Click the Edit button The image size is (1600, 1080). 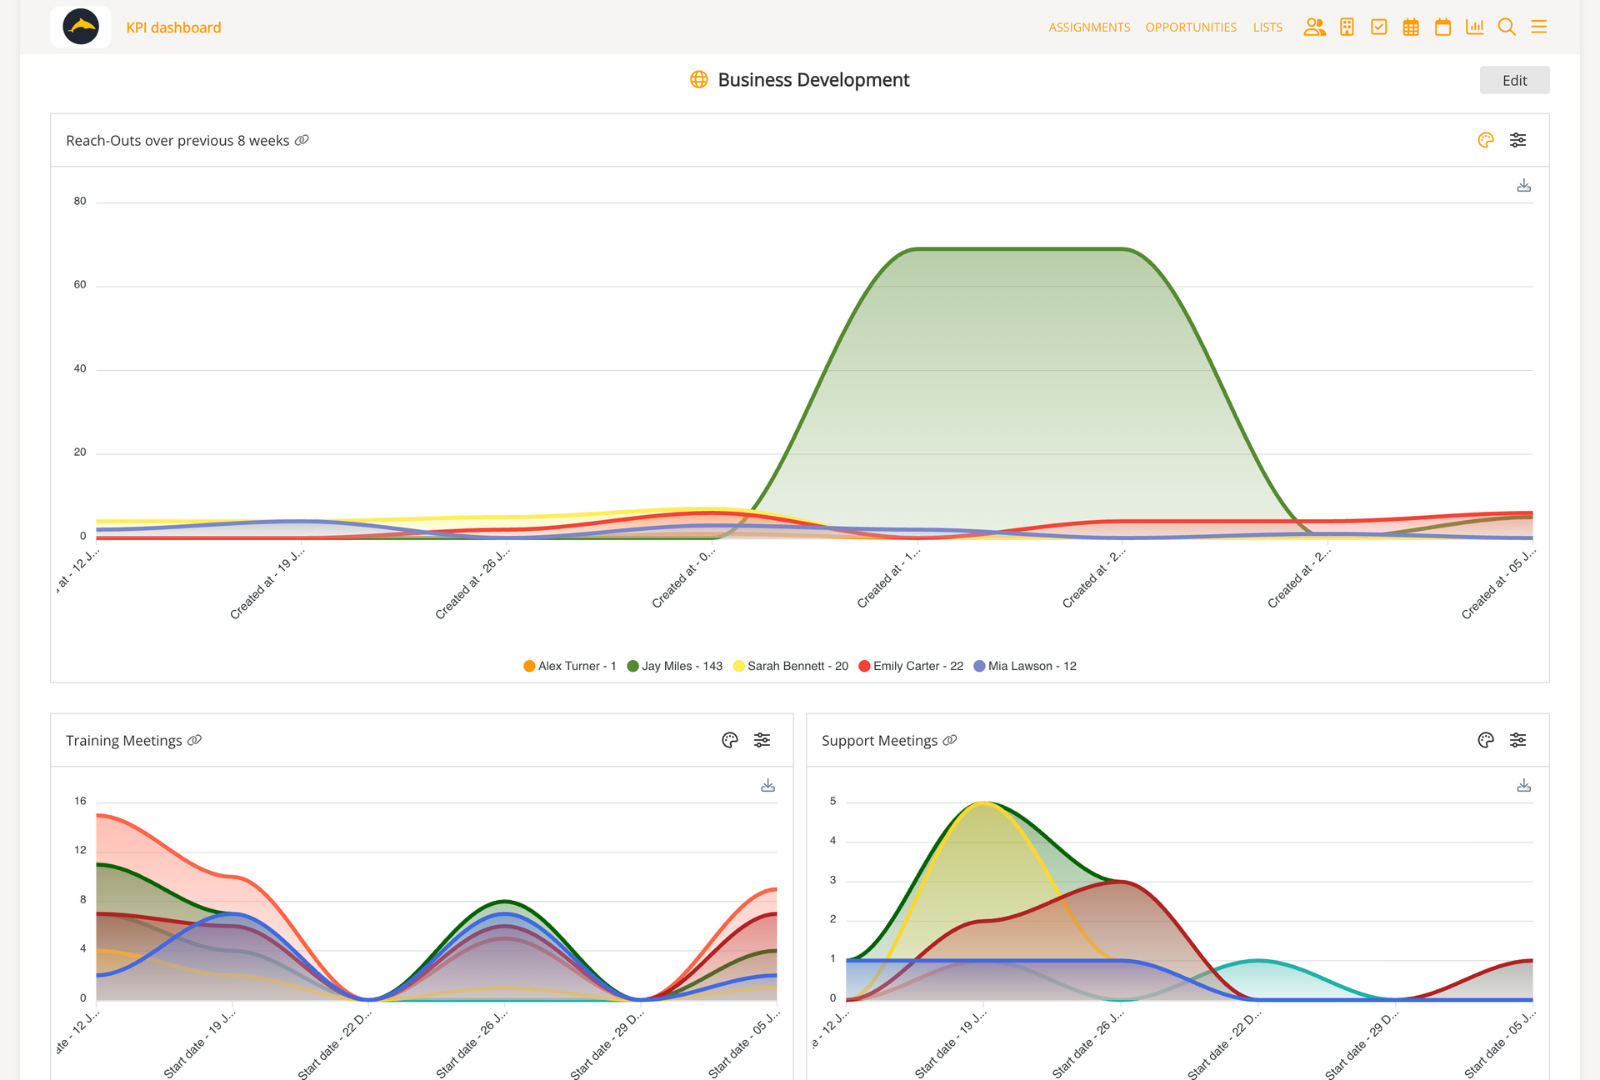click(x=1514, y=80)
